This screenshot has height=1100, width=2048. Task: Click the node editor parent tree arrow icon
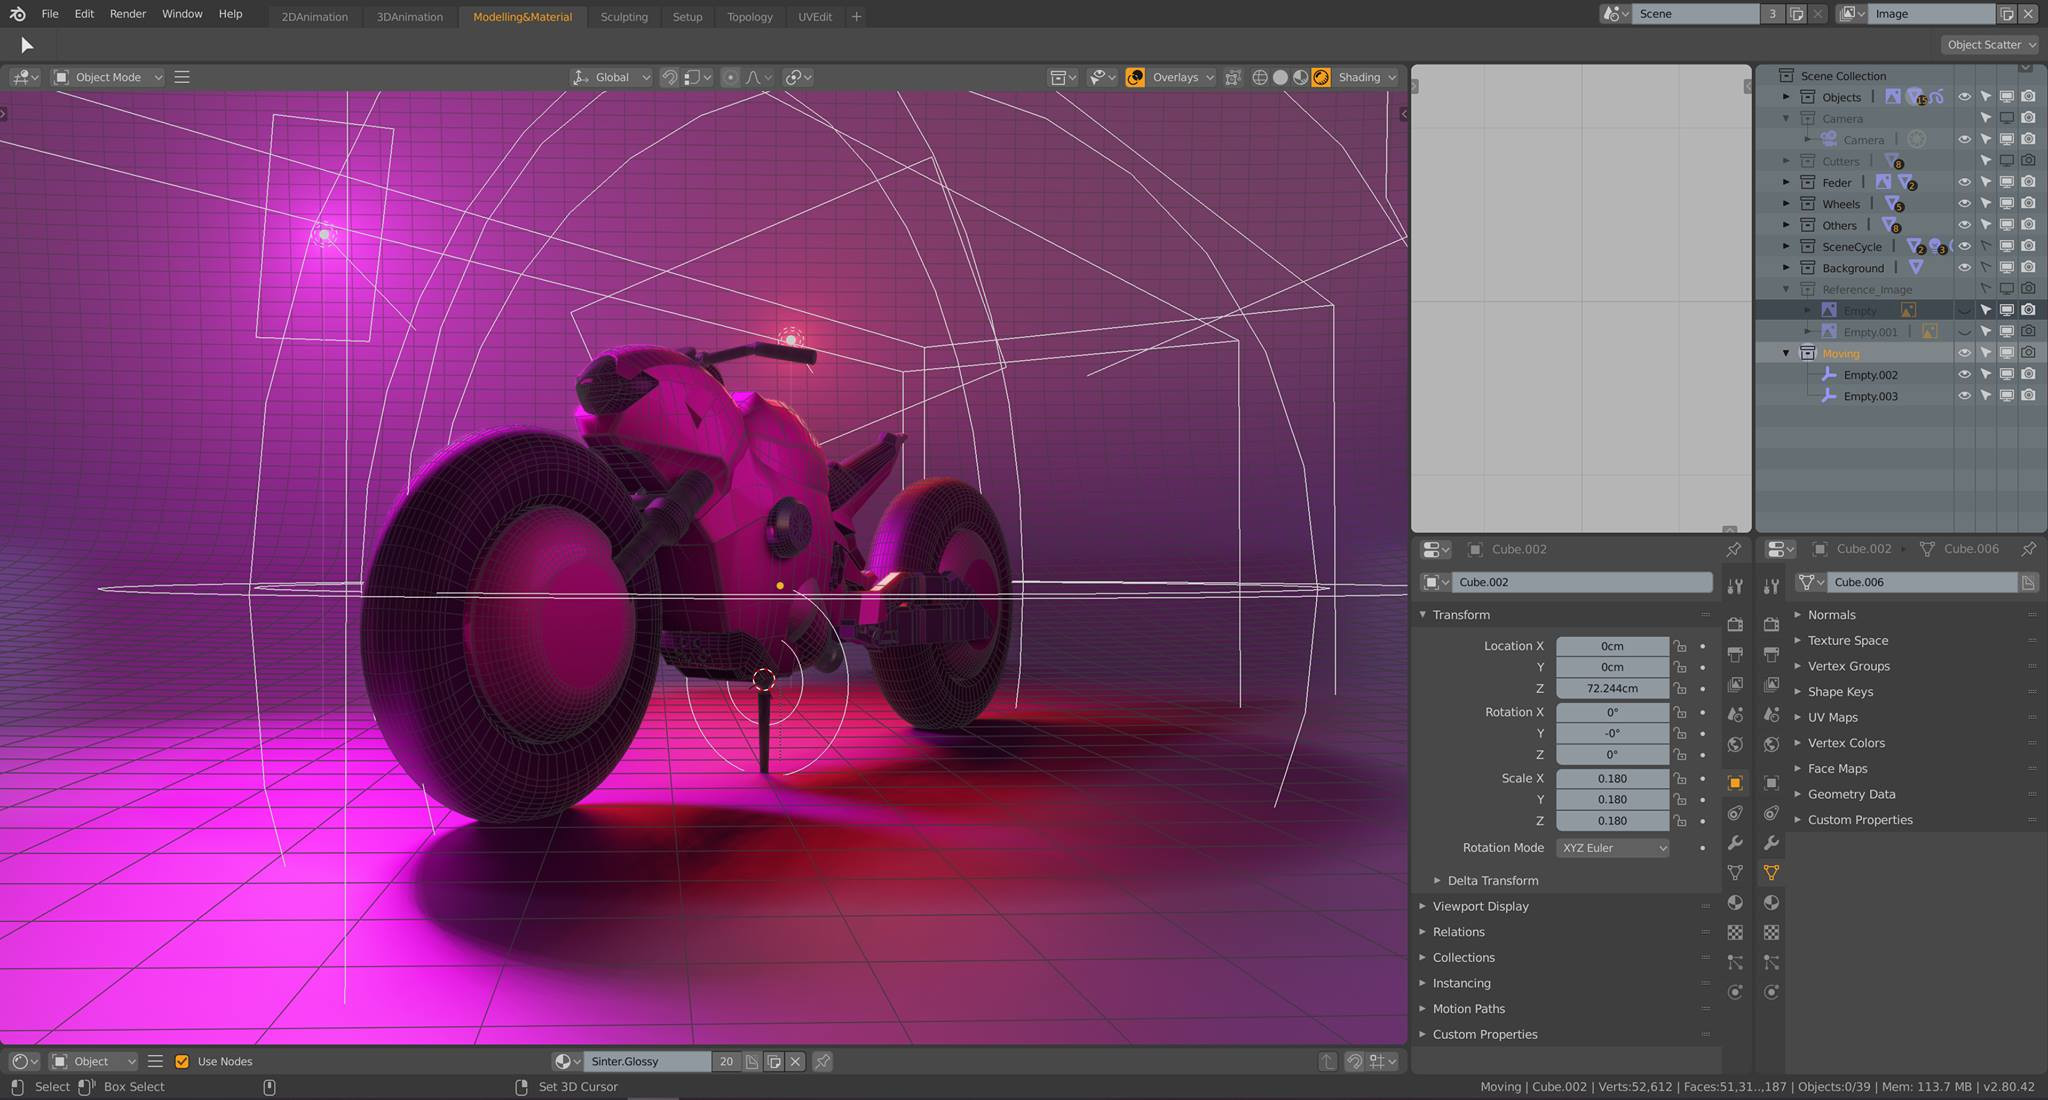1327,1061
